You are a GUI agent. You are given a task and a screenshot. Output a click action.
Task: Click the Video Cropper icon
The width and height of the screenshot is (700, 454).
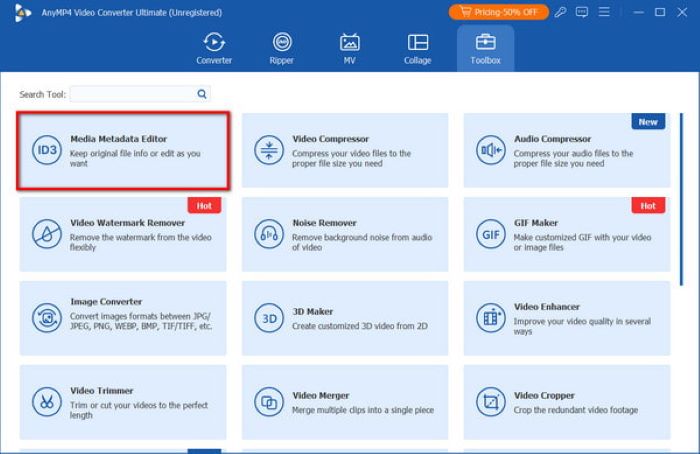click(491, 402)
